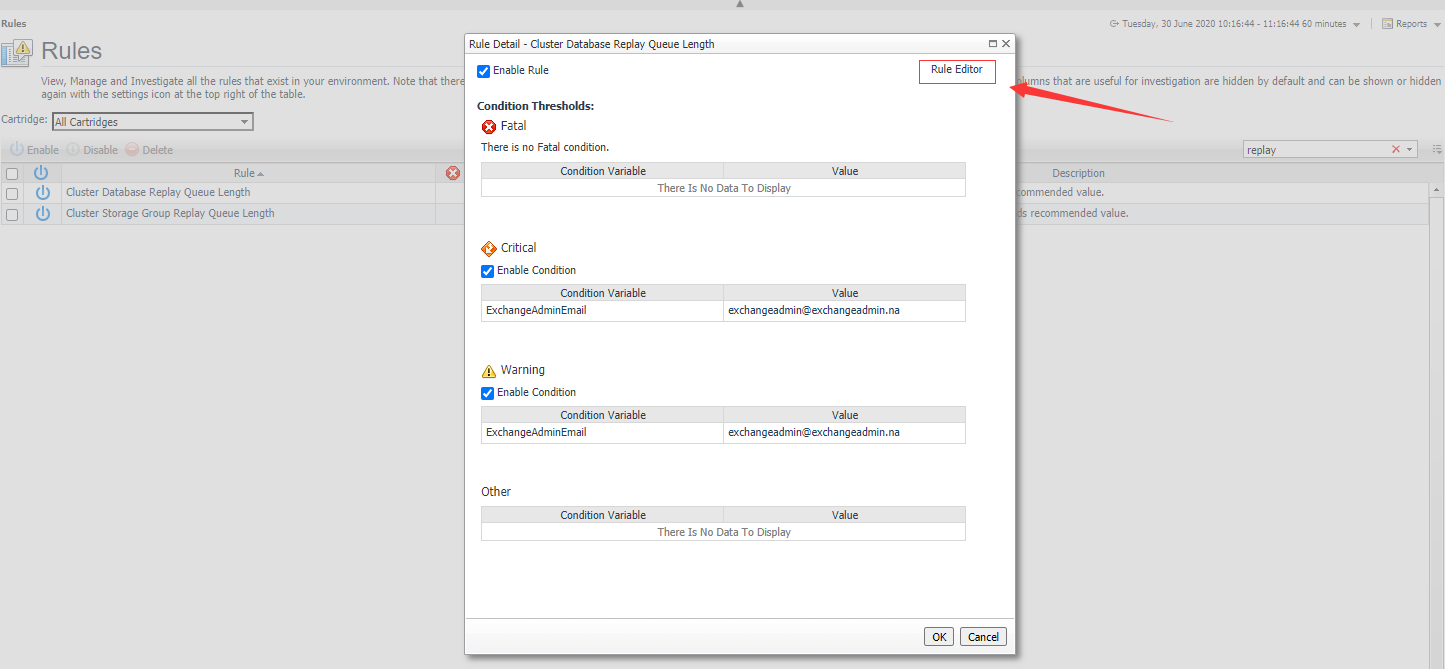
Task: Open the Rule Editor
Action: (x=956, y=71)
